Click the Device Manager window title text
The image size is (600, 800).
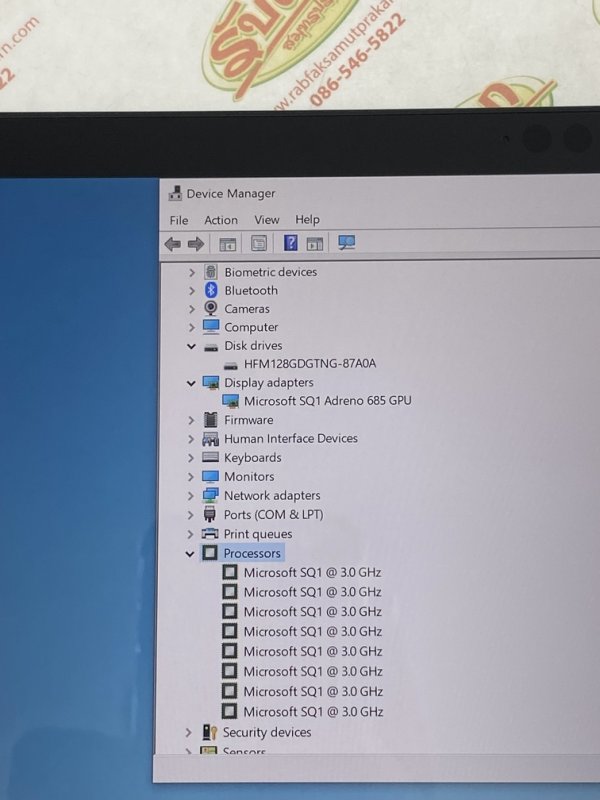coord(231,193)
